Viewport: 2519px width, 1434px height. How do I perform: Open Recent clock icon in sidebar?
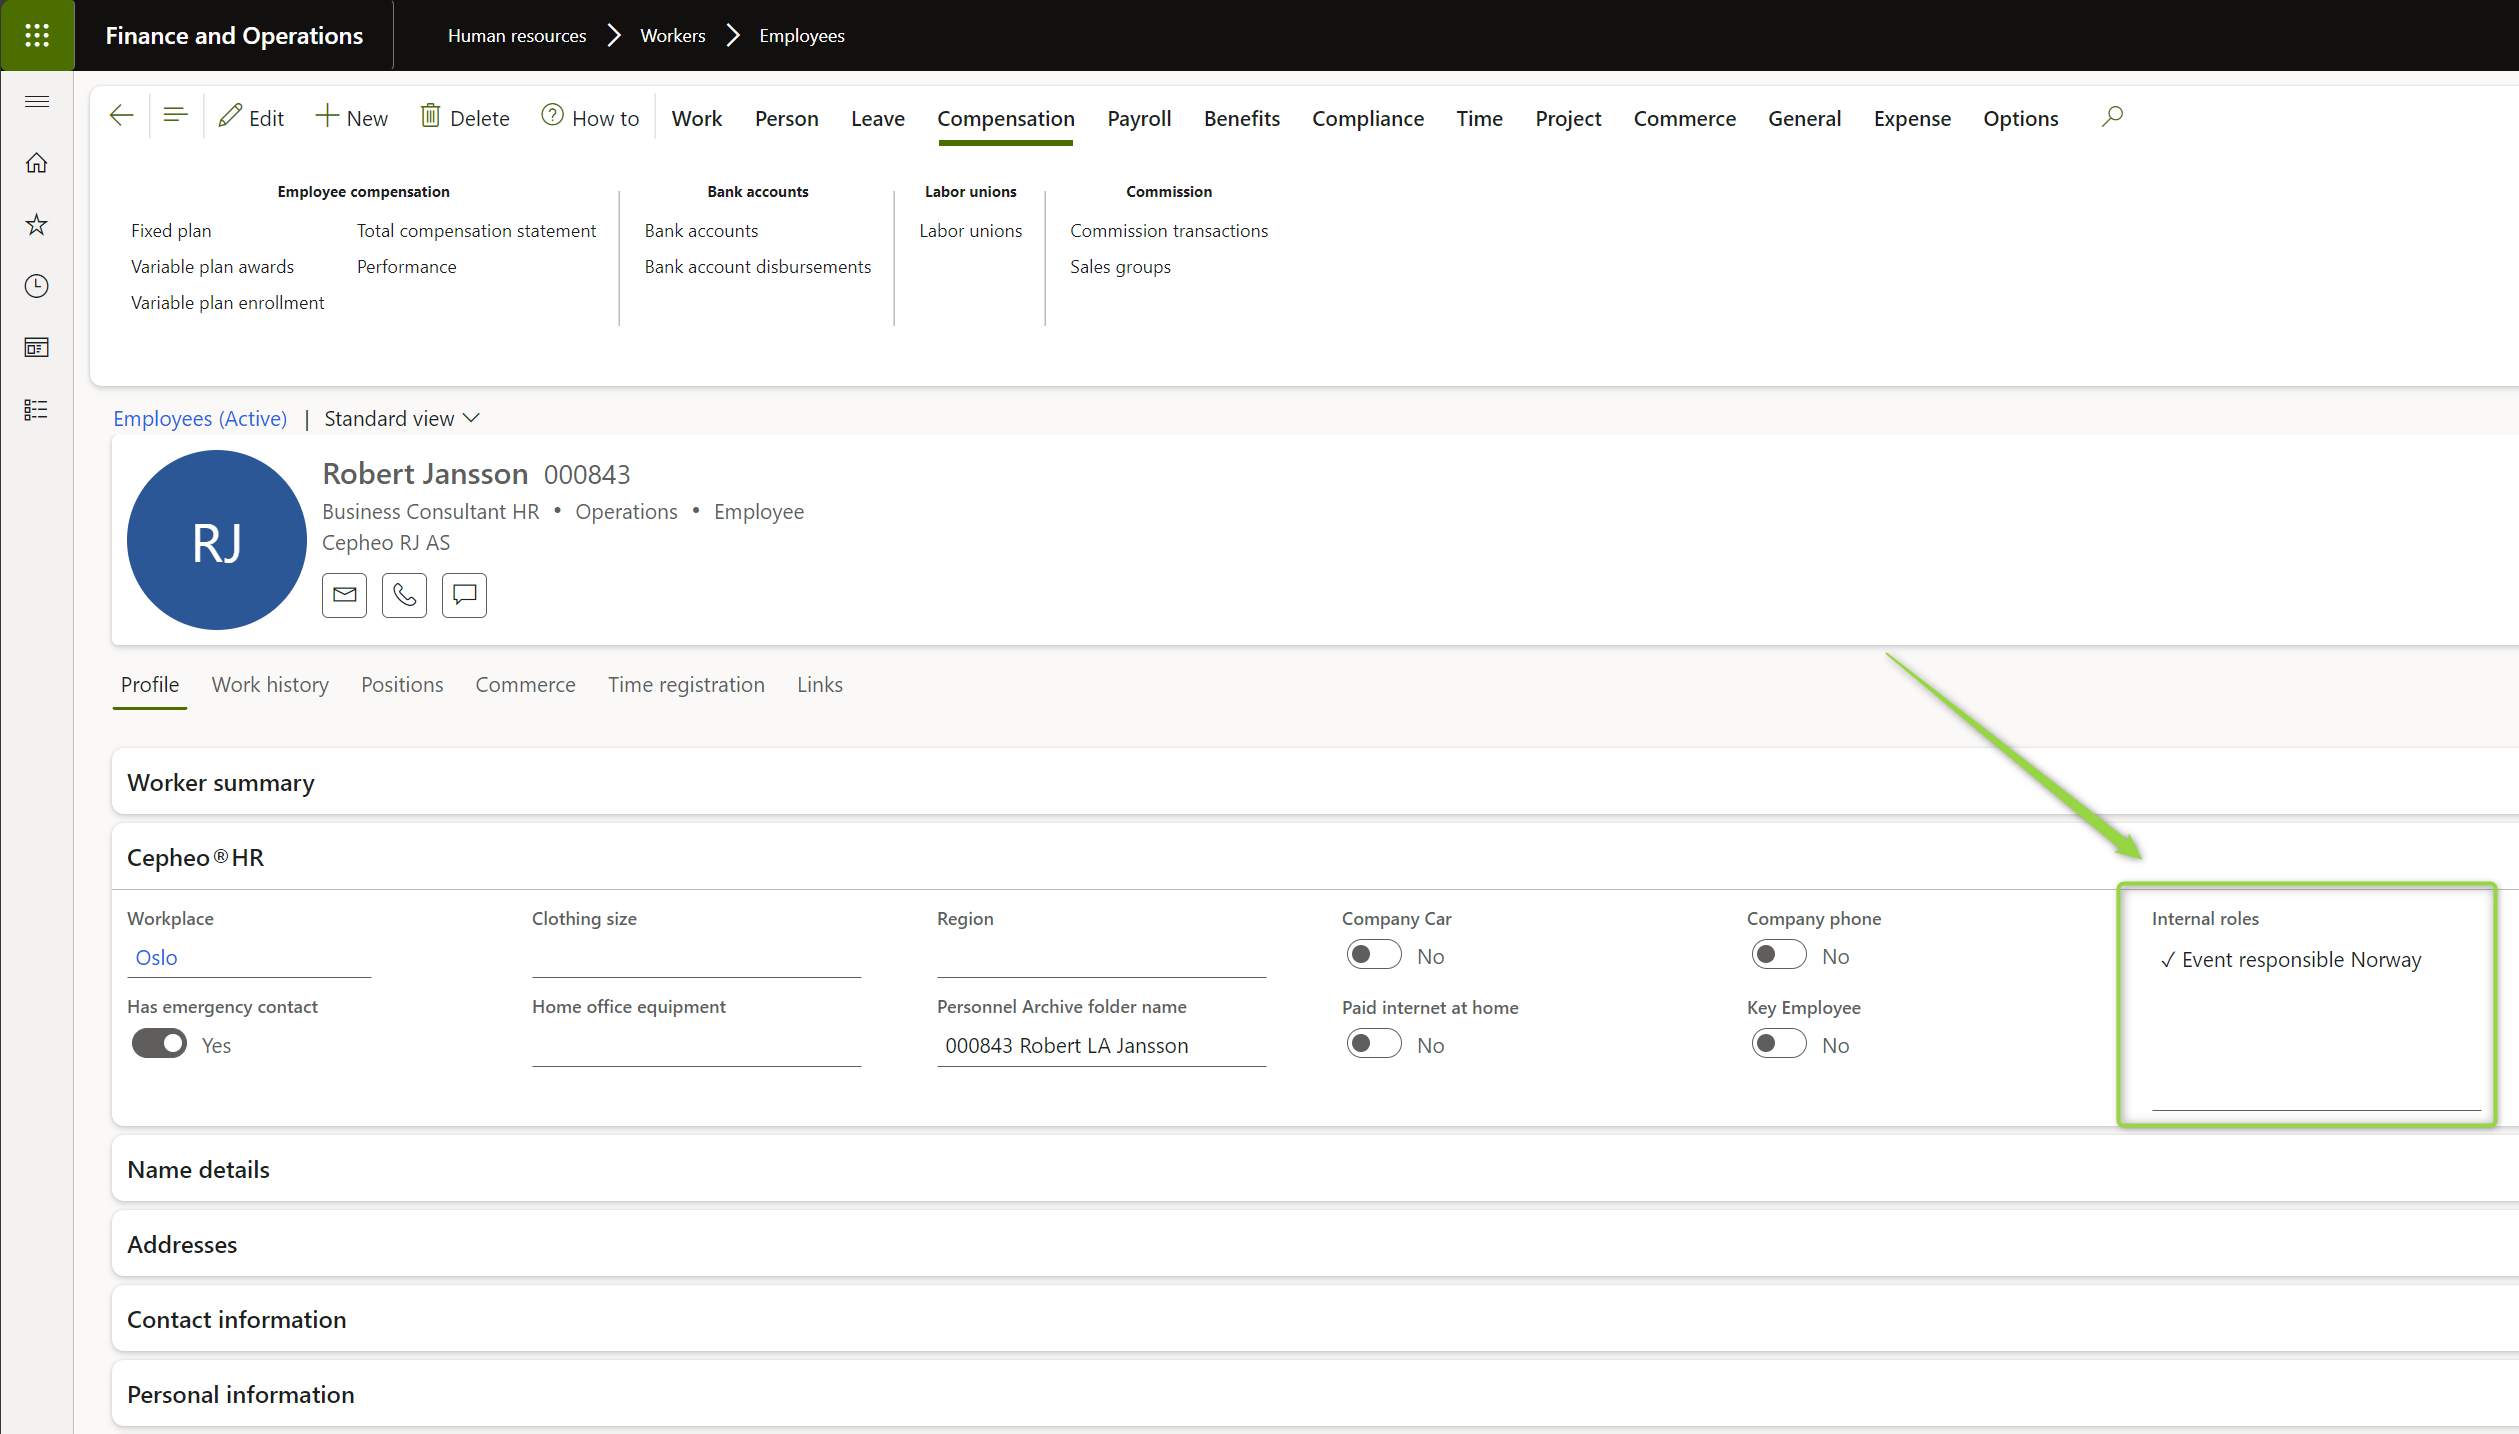[x=37, y=286]
